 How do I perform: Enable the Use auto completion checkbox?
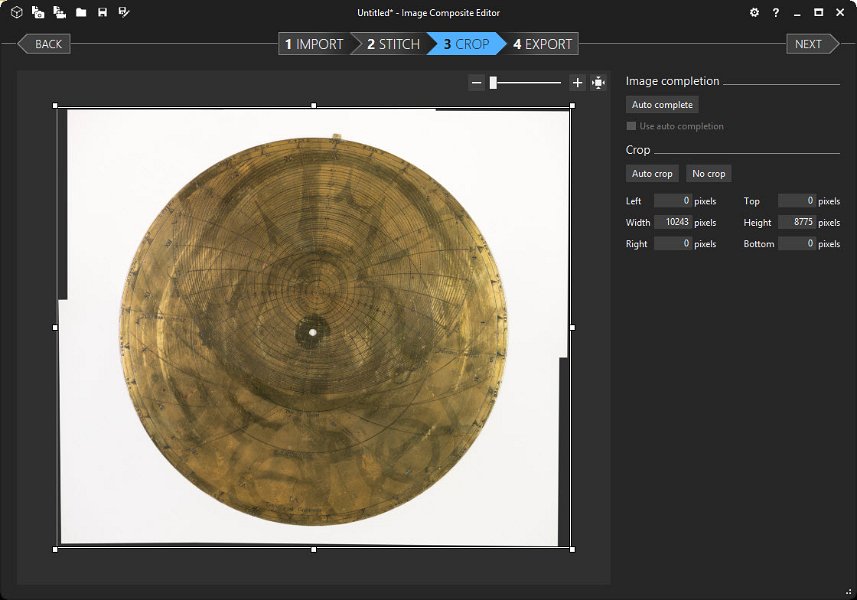pos(631,126)
